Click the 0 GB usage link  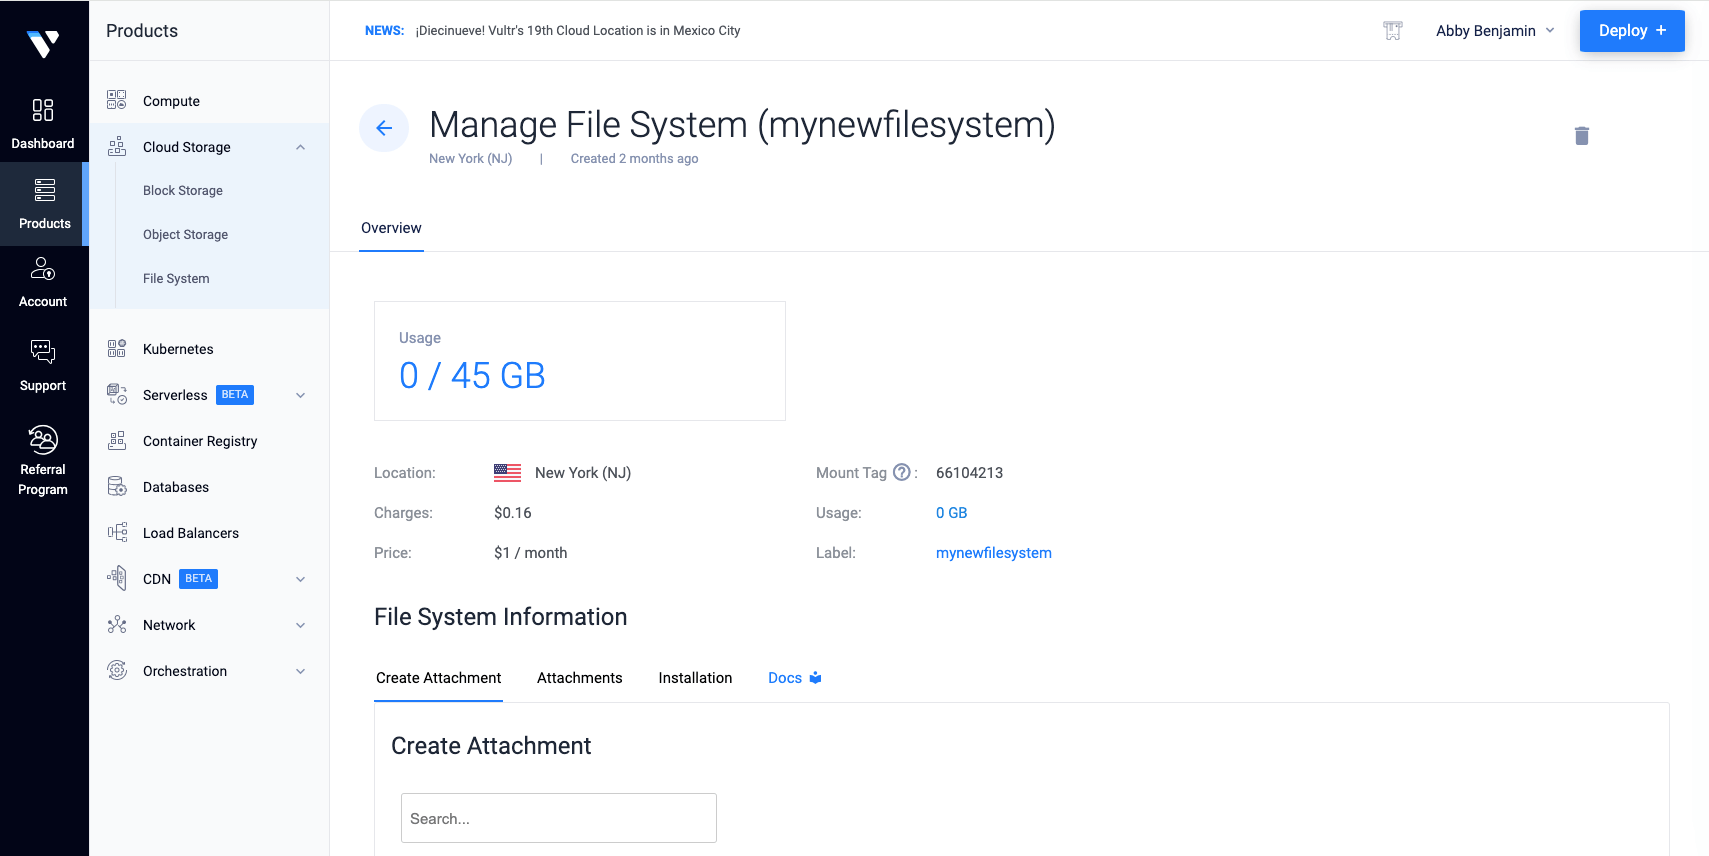coord(951,513)
